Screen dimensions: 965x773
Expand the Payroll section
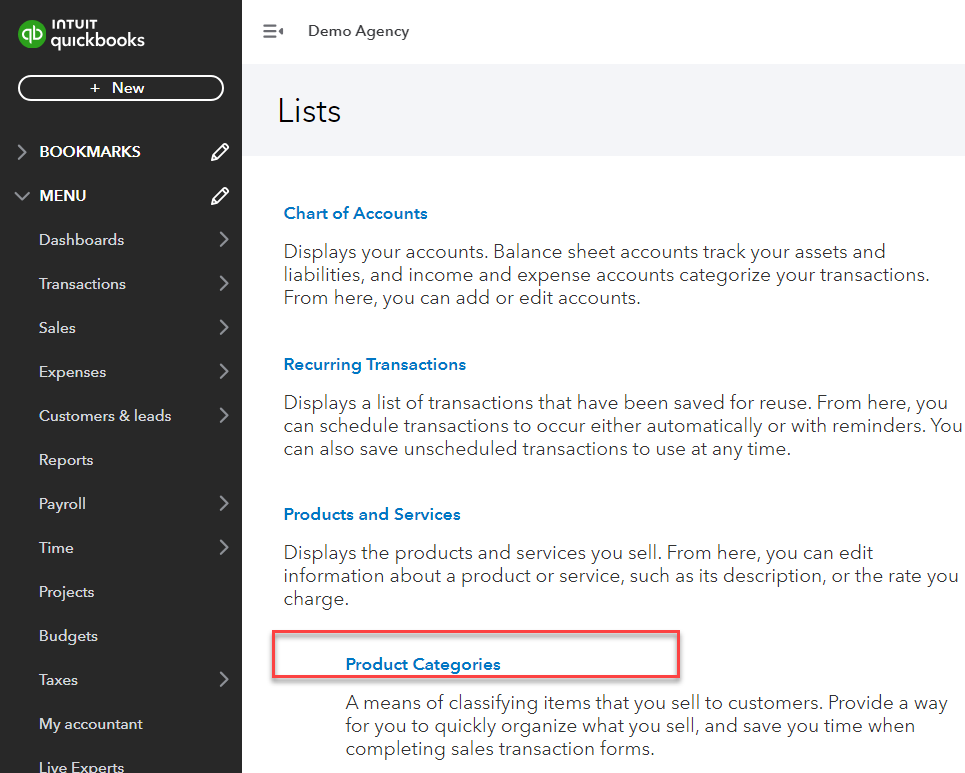(x=224, y=504)
